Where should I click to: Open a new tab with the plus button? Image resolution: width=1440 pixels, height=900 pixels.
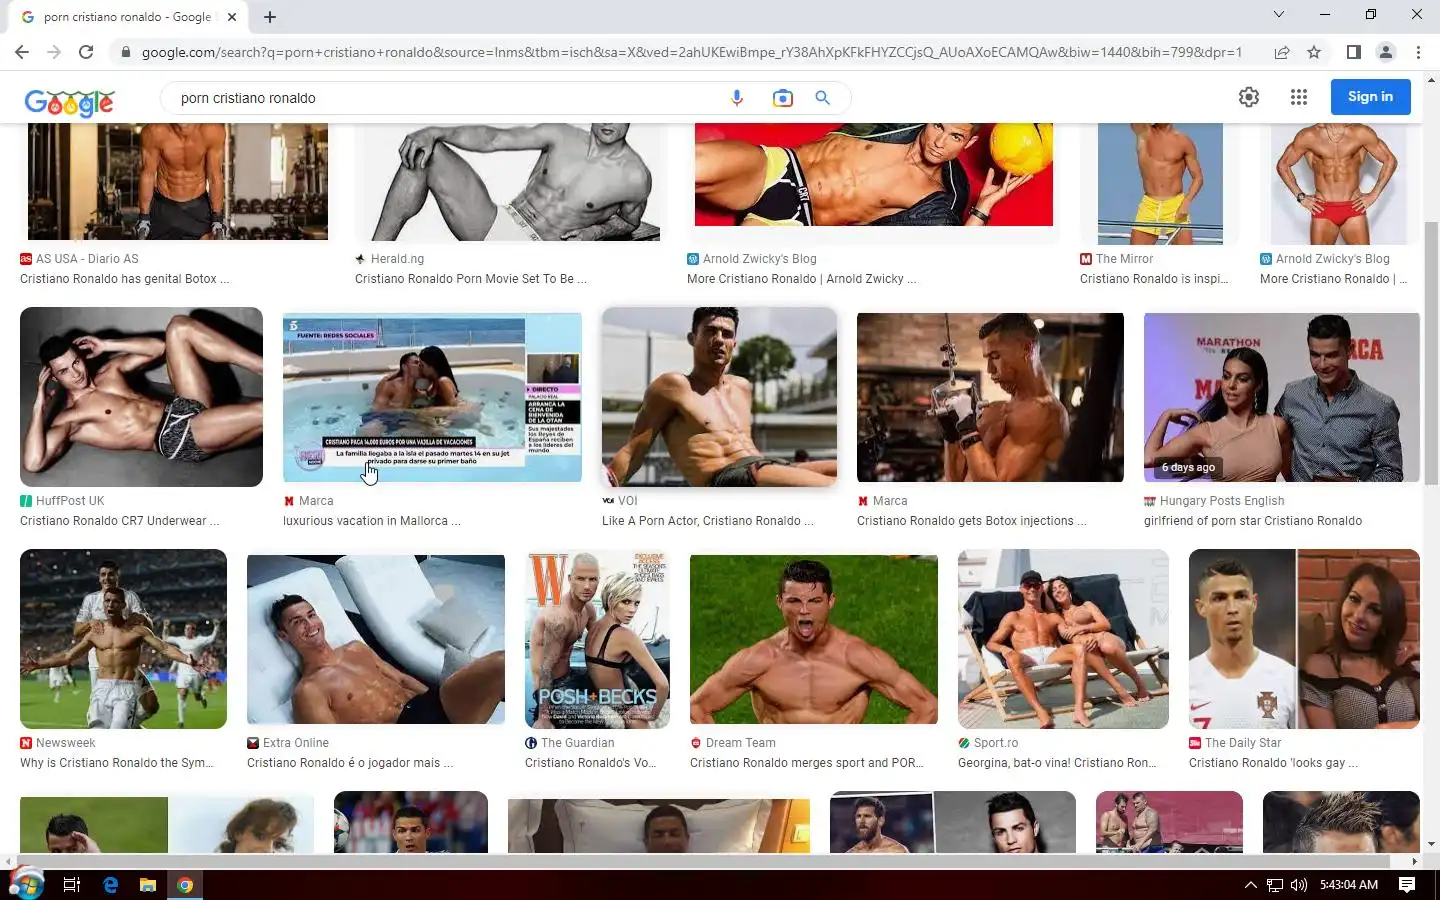[270, 17]
